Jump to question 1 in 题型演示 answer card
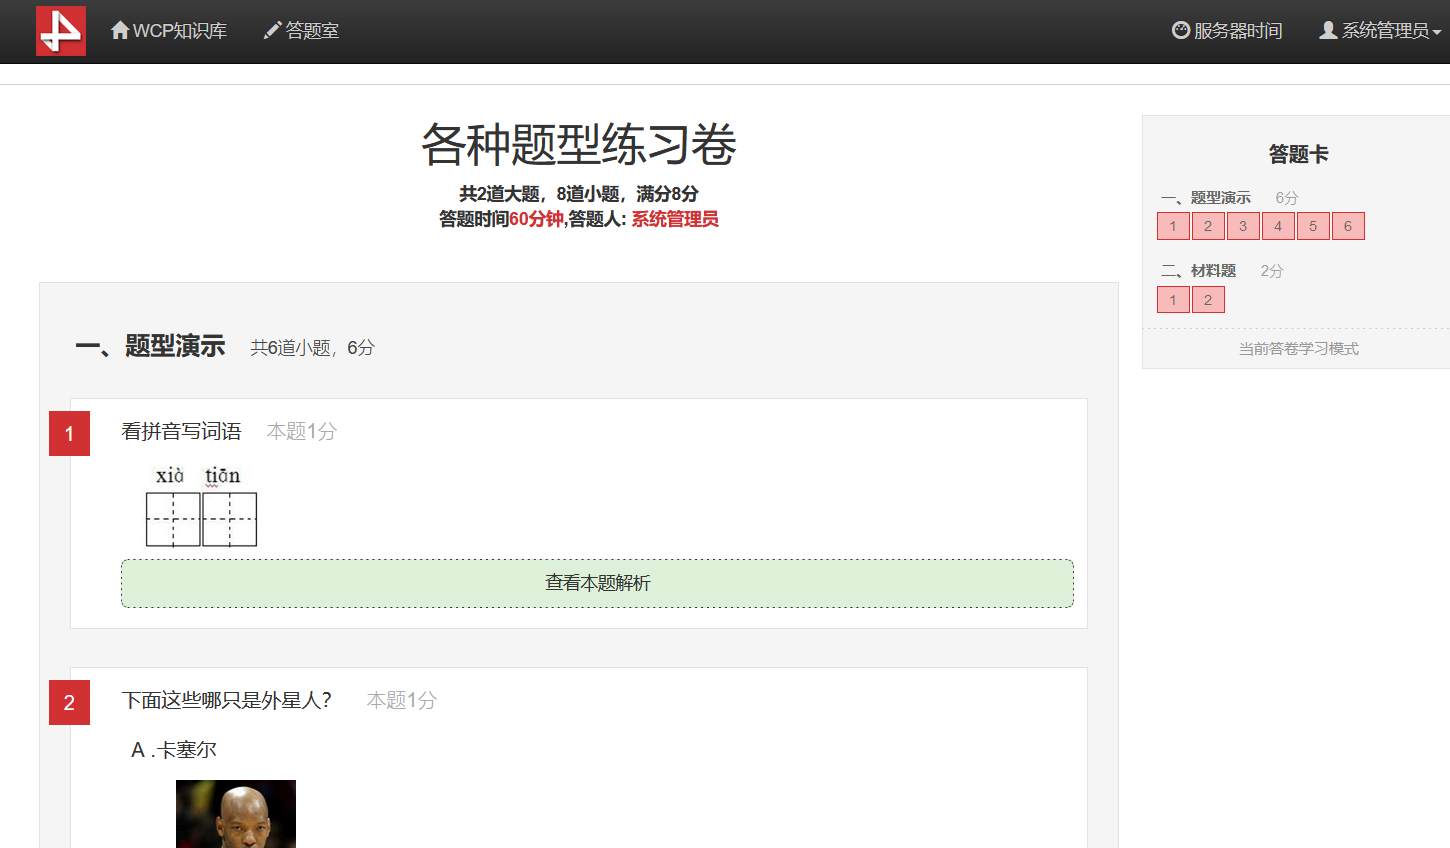1450x848 pixels. click(x=1173, y=226)
